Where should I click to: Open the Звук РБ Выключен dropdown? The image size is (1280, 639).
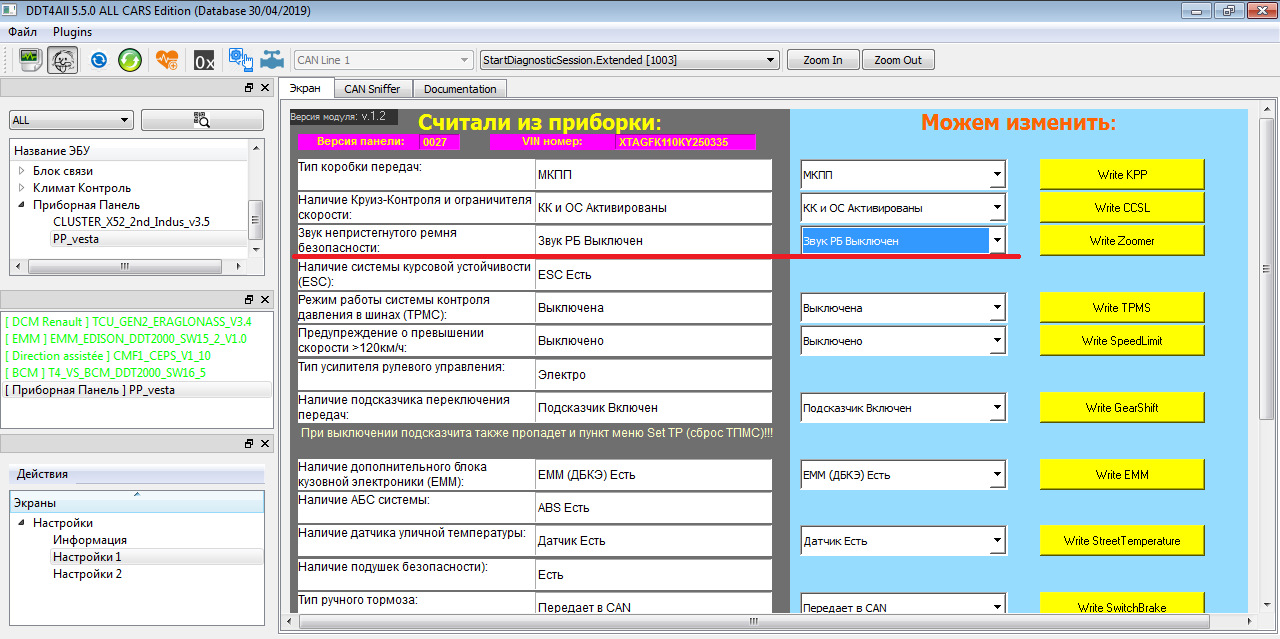[x=902, y=241]
